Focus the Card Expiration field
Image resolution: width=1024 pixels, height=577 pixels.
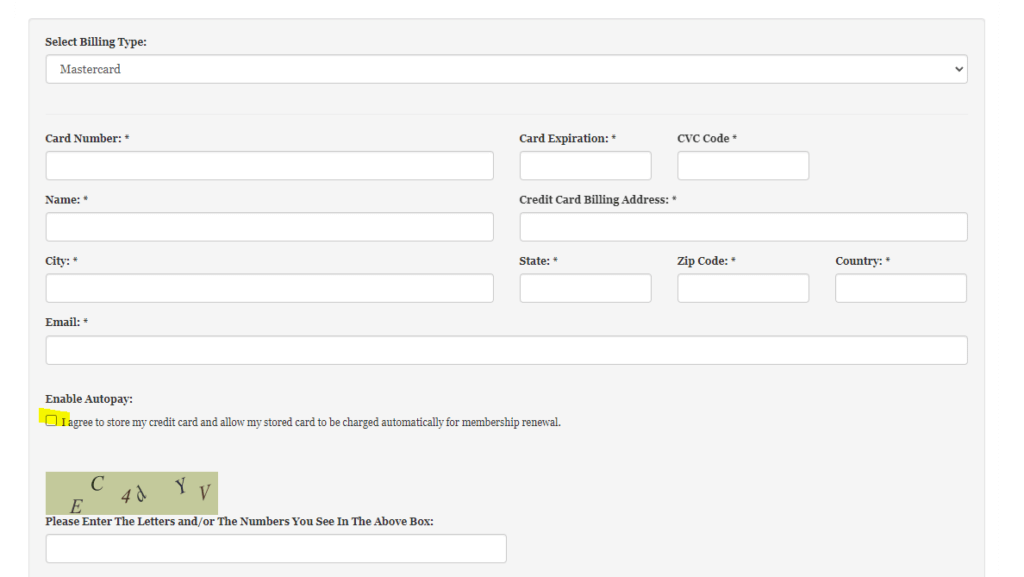(585, 166)
